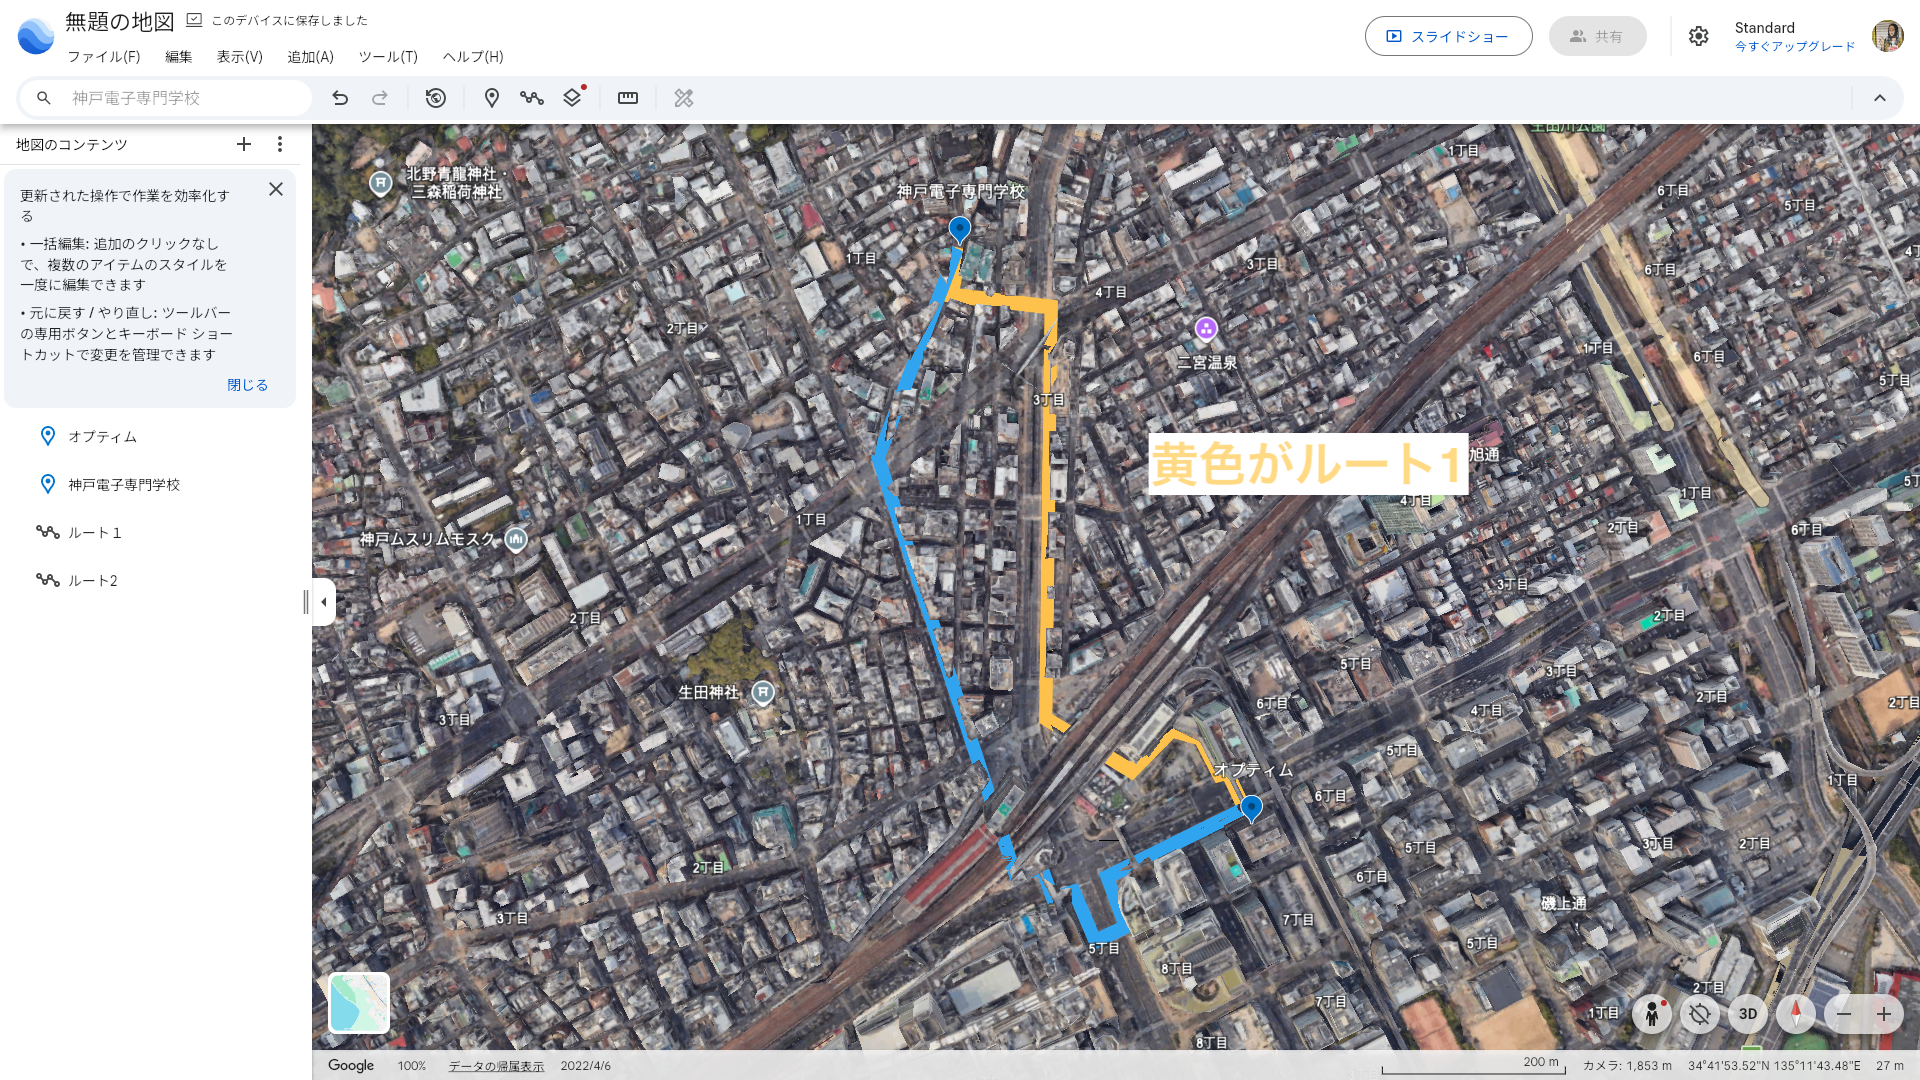Redo the last action

[x=380, y=98]
